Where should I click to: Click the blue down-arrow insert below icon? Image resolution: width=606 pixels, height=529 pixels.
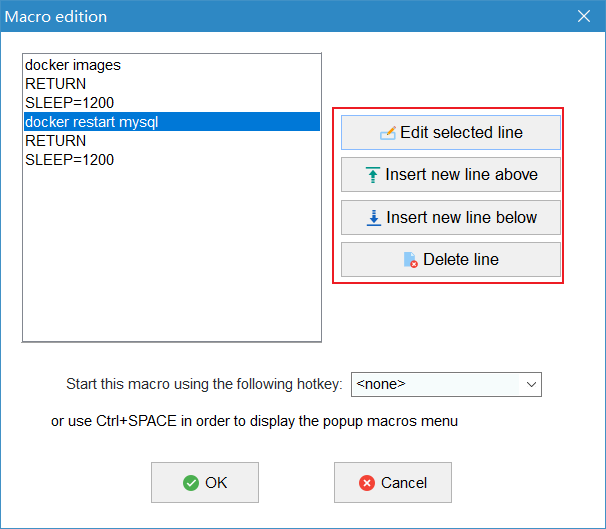(x=374, y=218)
